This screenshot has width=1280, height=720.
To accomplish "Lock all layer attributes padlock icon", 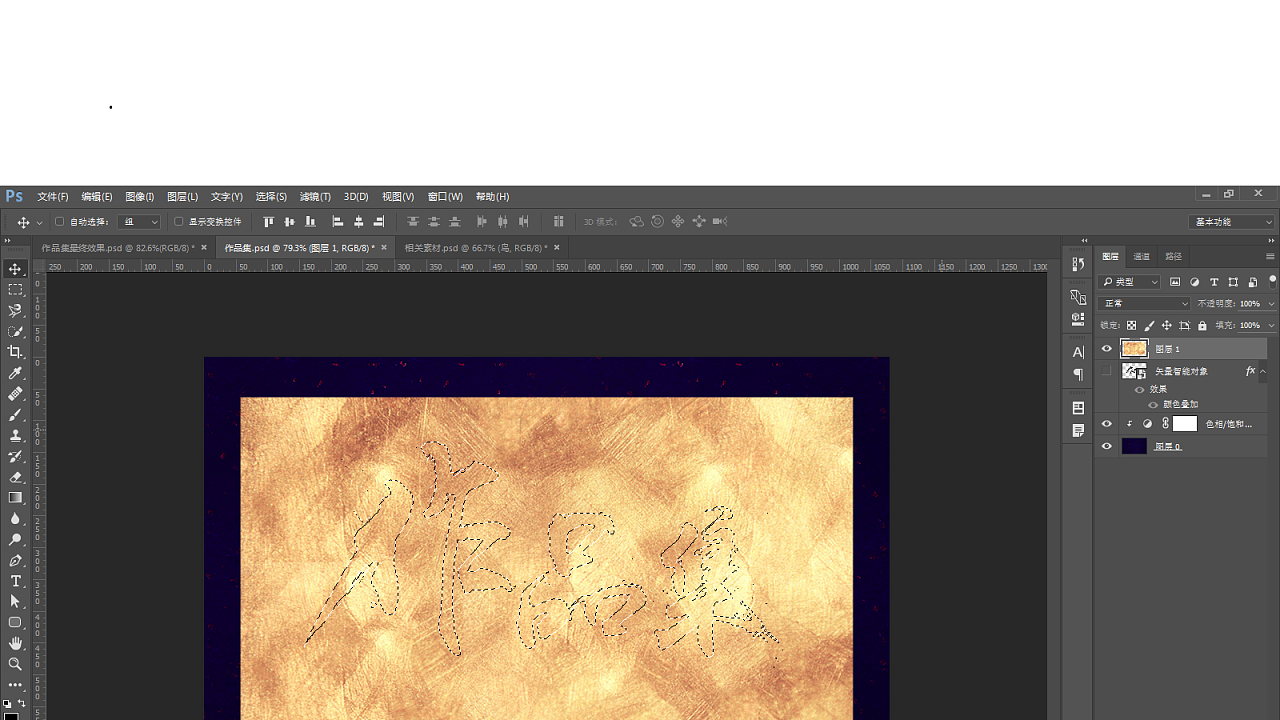I will click(1202, 326).
